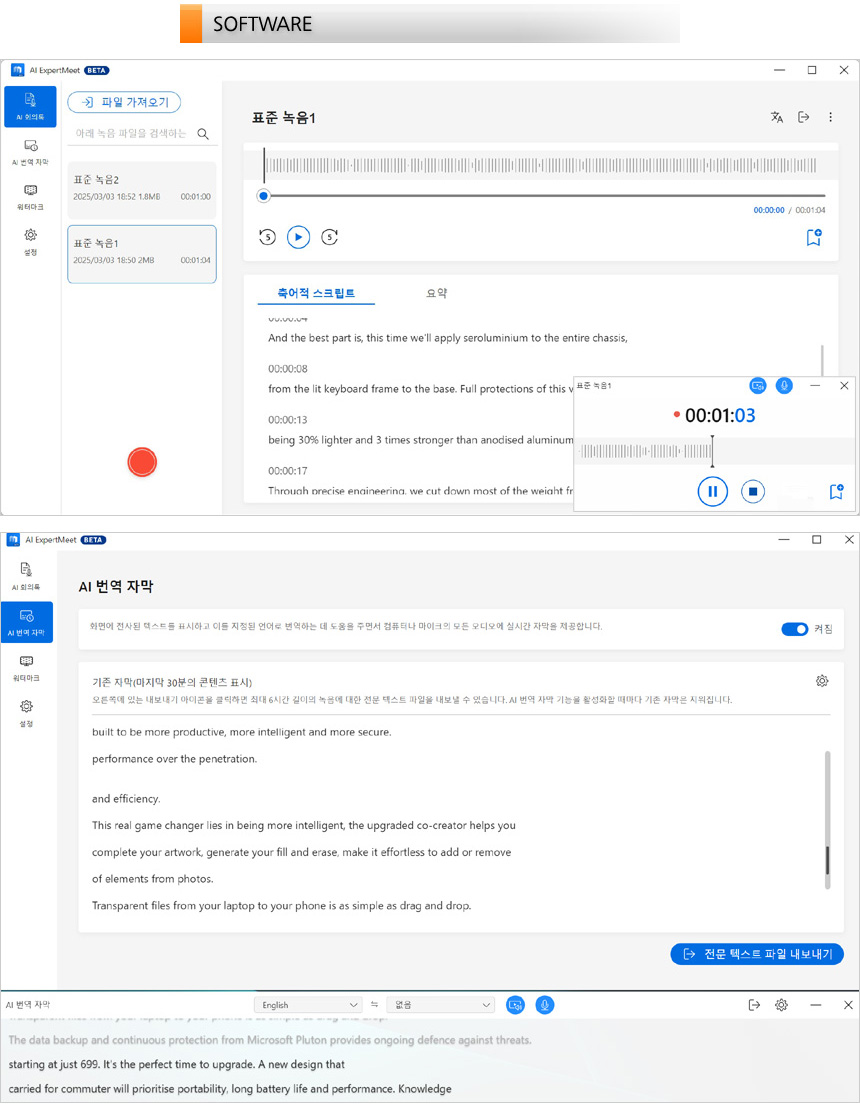860x1107 pixels.
Task: Click the red record button
Action: coord(142,462)
